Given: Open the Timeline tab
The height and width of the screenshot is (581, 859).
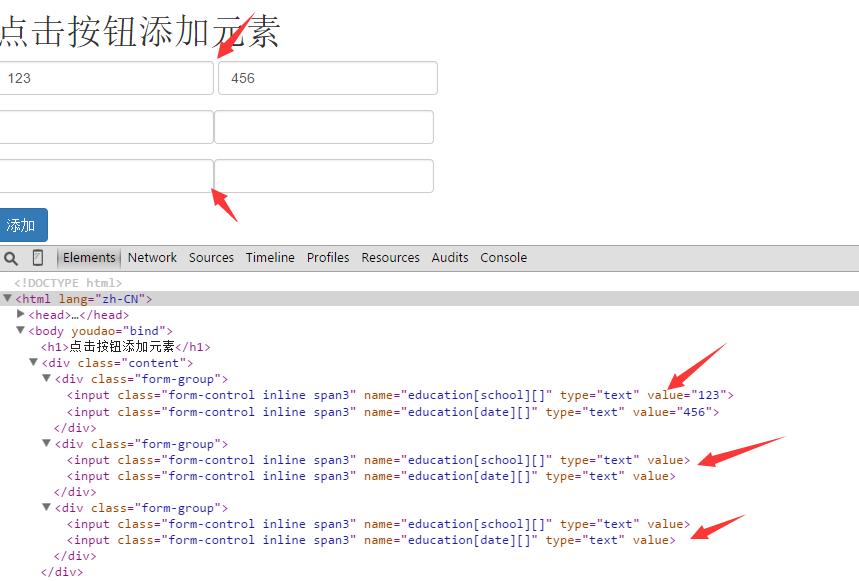Looking at the screenshot, I should [270, 257].
